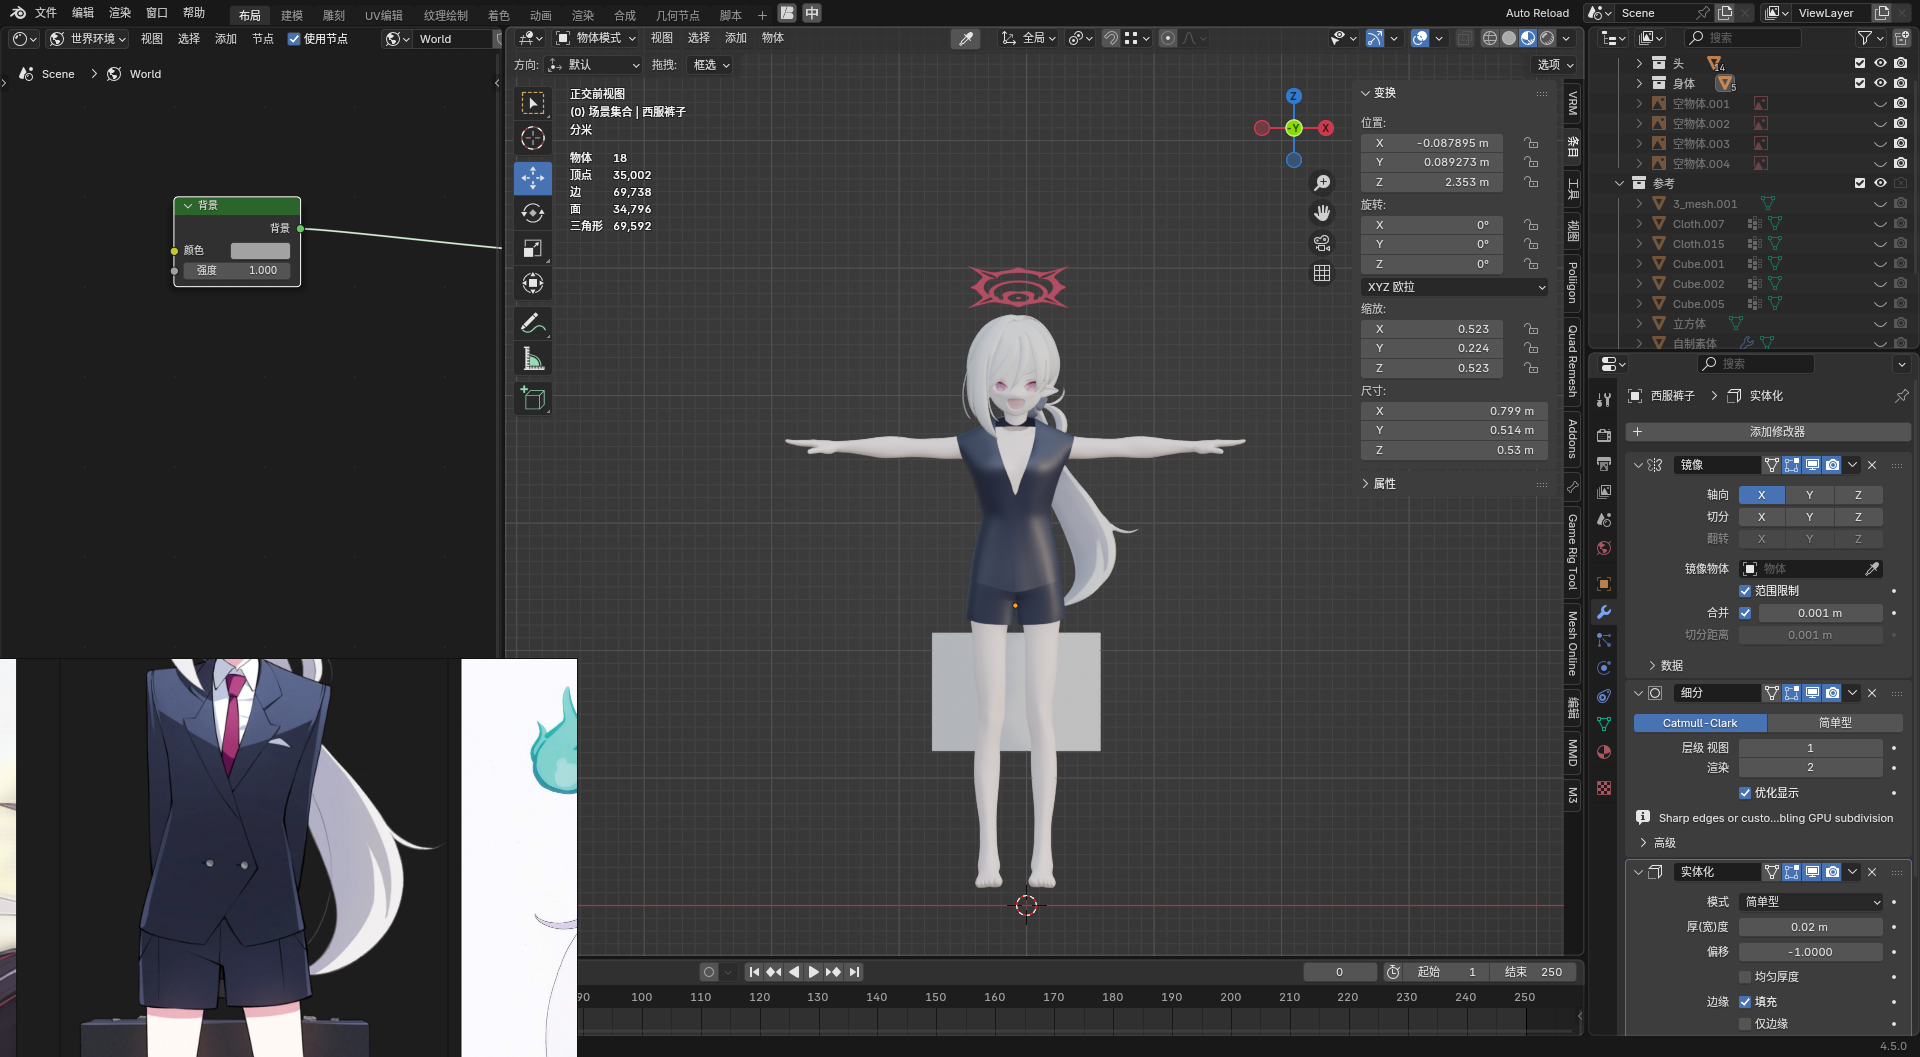Select 简单型 subdivision type button
The width and height of the screenshot is (1920, 1057).
coord(1834,723)
